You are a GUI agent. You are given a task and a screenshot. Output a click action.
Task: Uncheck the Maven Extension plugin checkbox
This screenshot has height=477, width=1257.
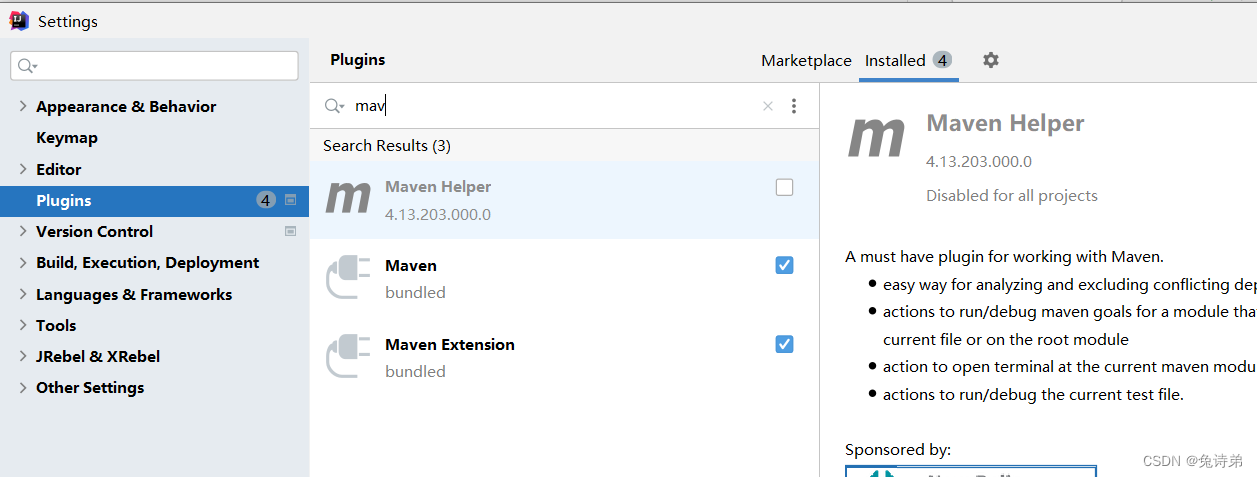click(785, 344)
